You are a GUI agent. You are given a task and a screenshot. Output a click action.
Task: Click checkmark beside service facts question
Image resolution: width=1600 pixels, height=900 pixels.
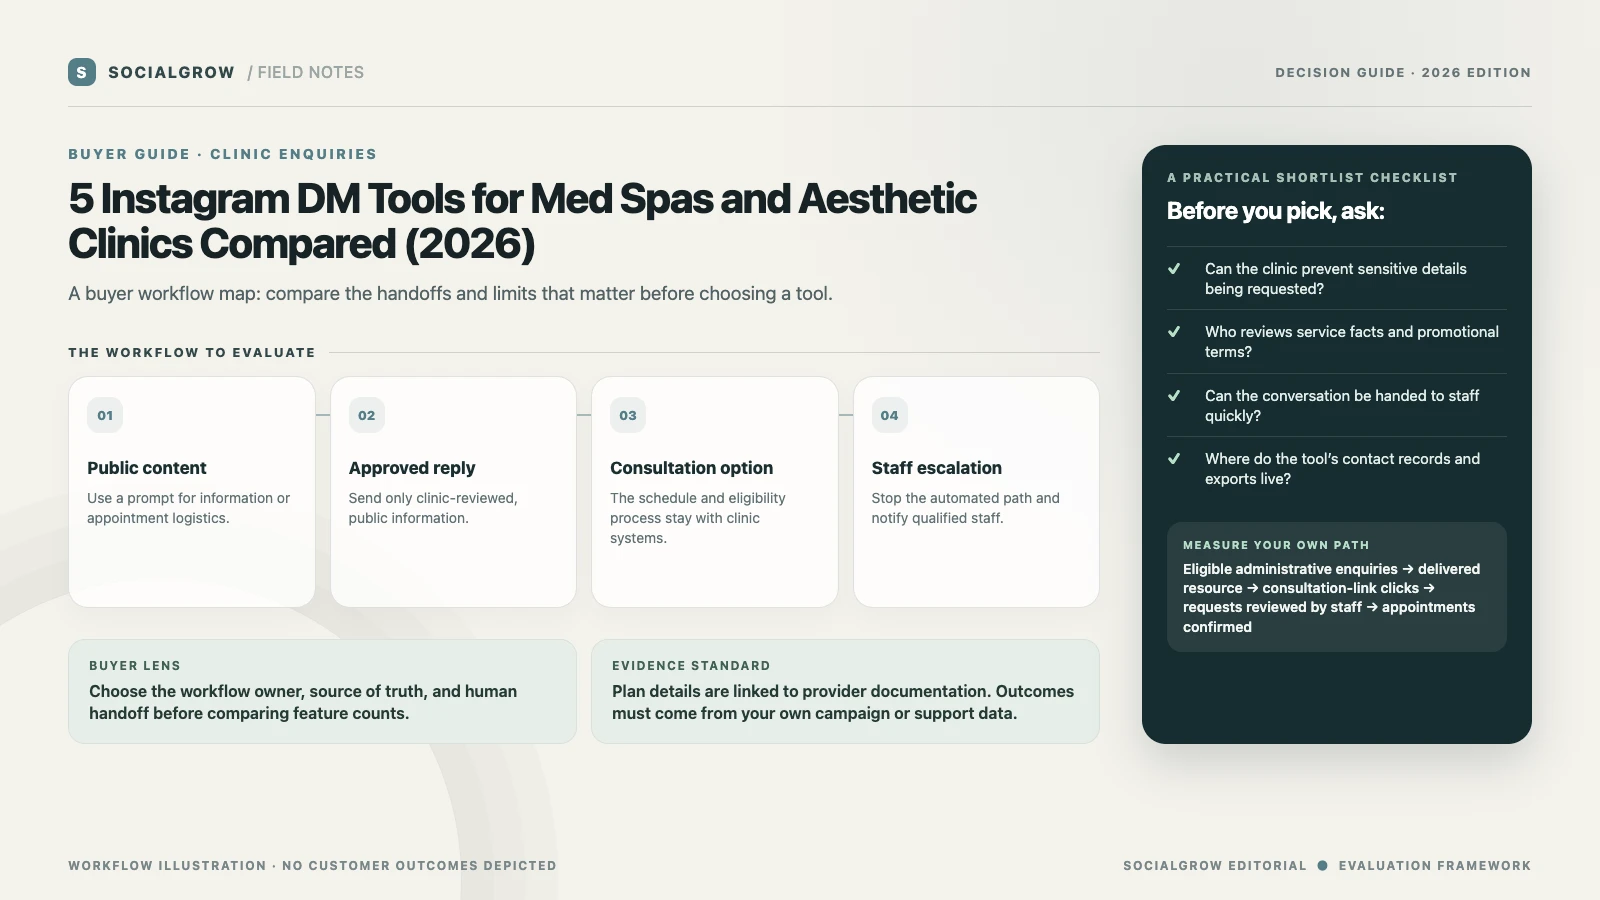[x=1175, y=332]
